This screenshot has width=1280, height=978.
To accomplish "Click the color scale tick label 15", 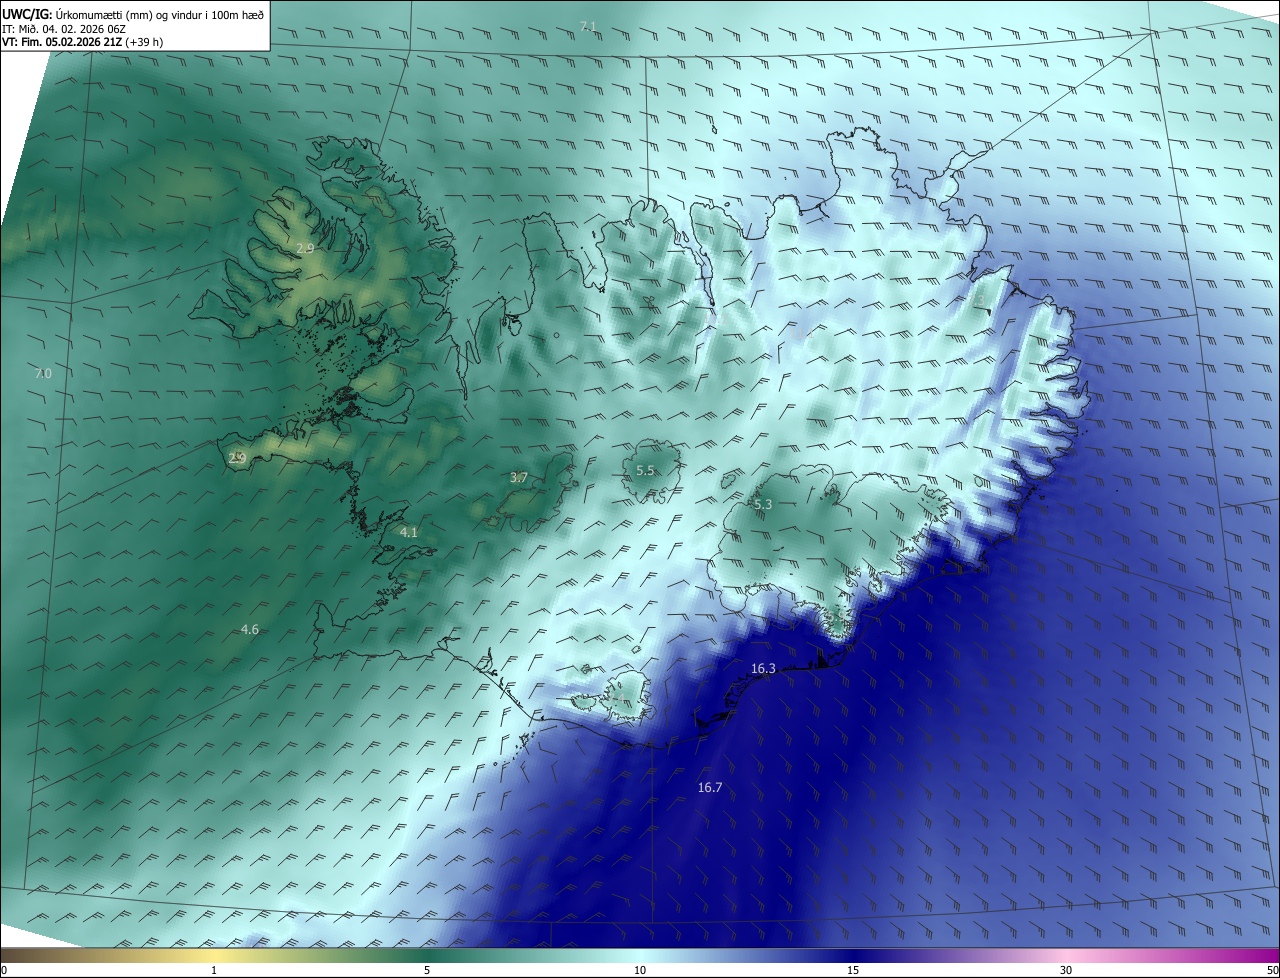I will (x=853, y=970).
